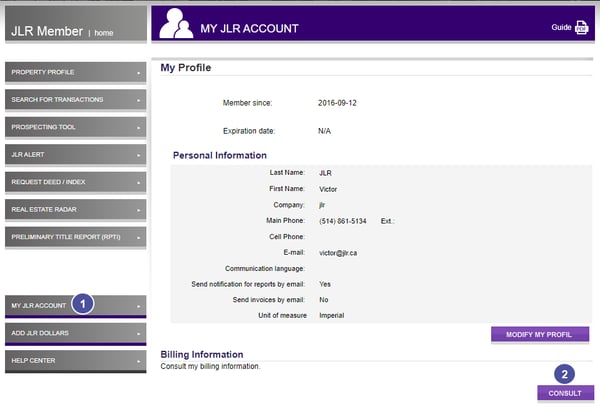Open the Prospecting Tool menu

[x=75, y=127]
